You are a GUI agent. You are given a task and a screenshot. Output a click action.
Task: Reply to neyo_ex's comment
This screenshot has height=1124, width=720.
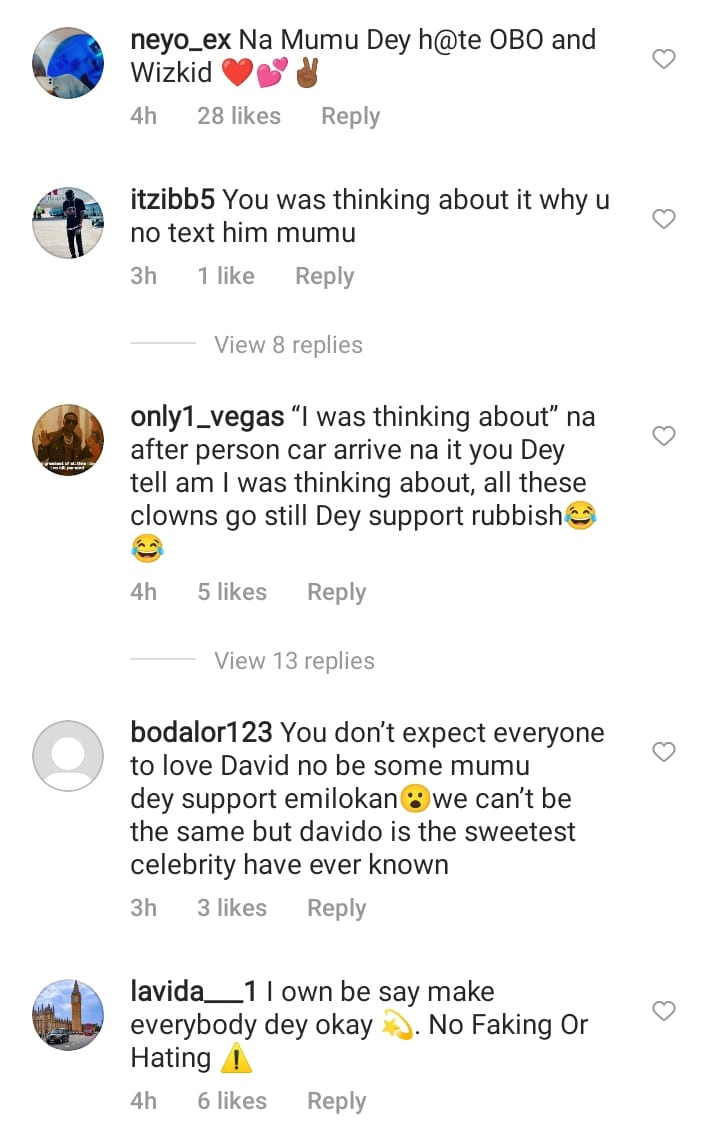[x=350, y=116]
